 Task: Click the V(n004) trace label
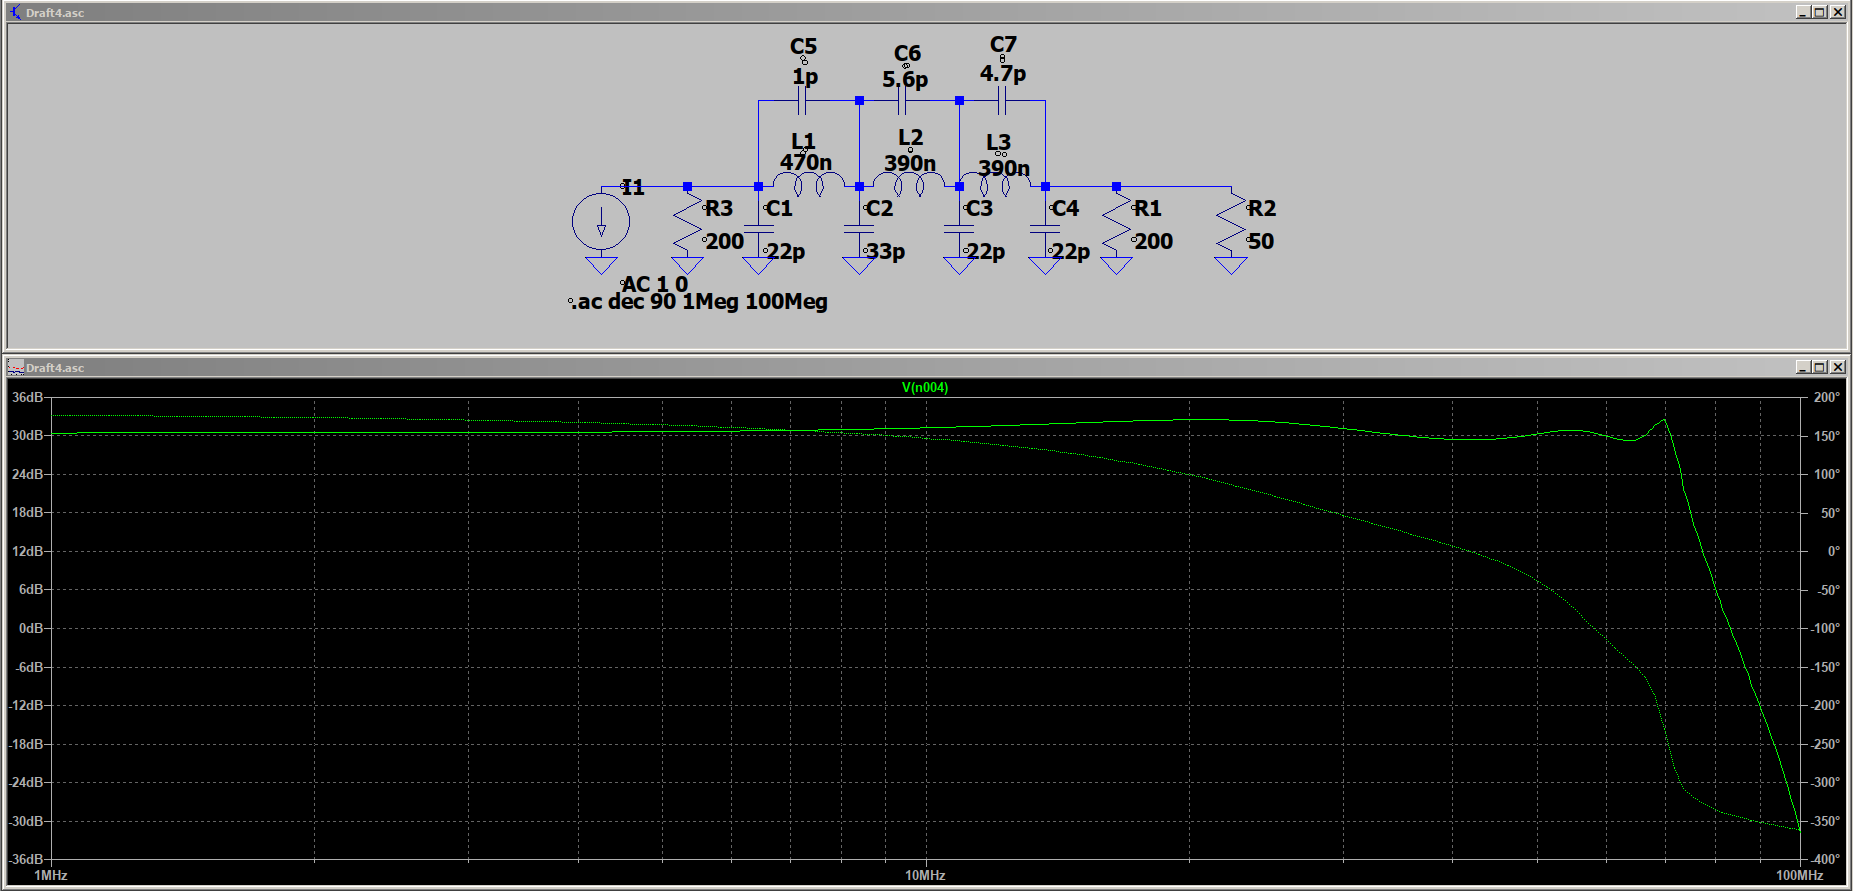point(925,388)
